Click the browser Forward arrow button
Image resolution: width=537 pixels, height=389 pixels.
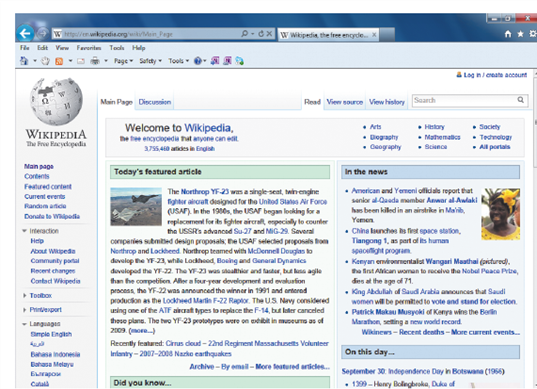42,34
